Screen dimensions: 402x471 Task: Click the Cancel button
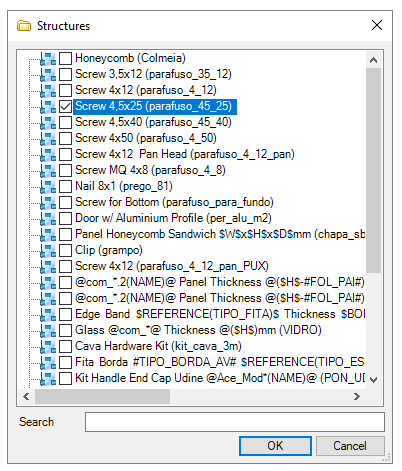click(x=350, y=446)
